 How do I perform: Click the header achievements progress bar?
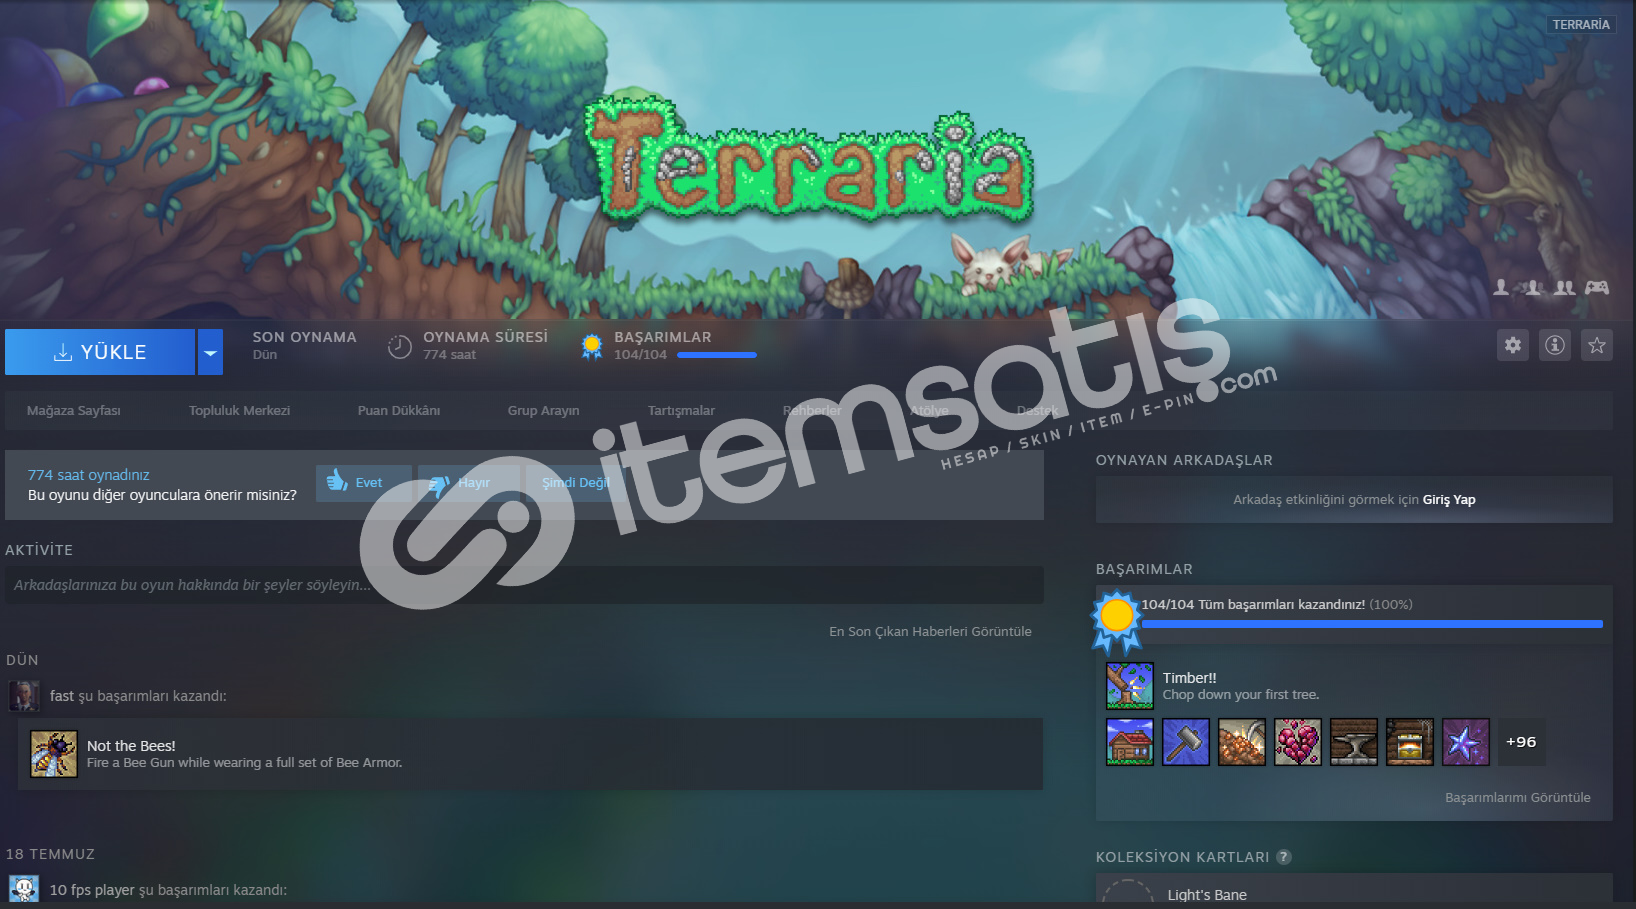point(717,355)
